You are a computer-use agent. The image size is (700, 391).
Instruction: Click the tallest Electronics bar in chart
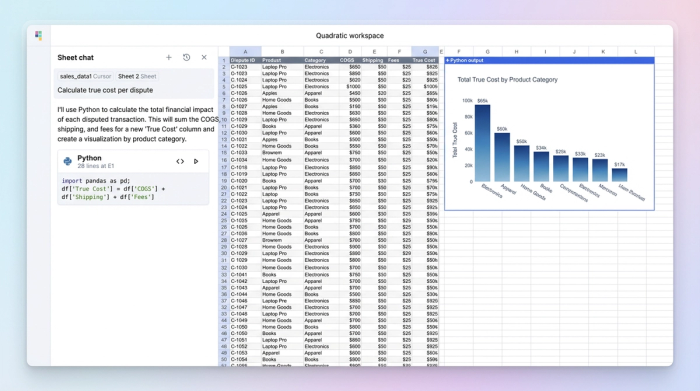482,143
